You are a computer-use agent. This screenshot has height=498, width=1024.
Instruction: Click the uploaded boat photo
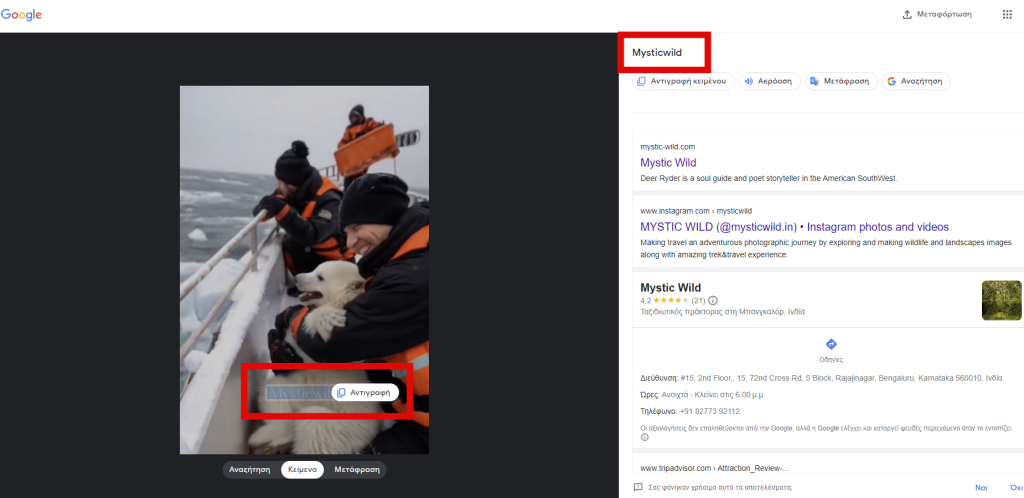[304, 270]
